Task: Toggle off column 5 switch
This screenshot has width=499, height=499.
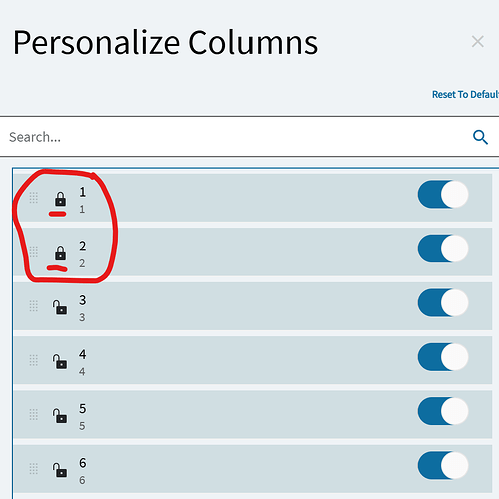Action: 443,411
